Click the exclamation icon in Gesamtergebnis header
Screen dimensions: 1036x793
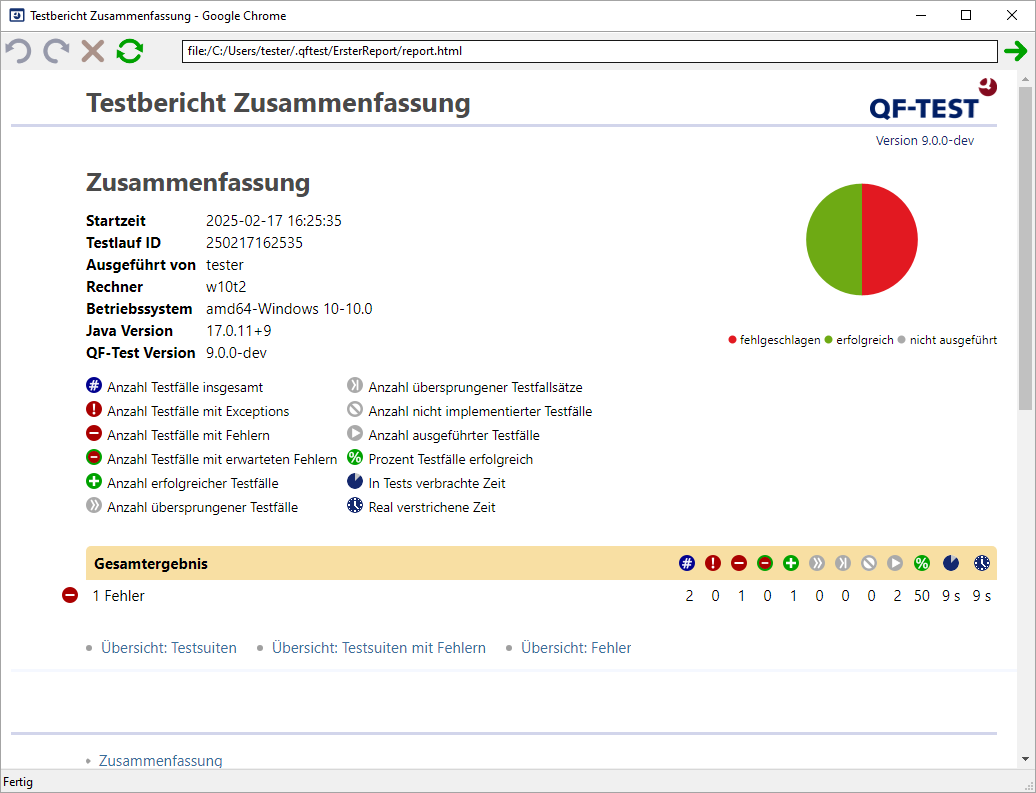tap(712, 563)
